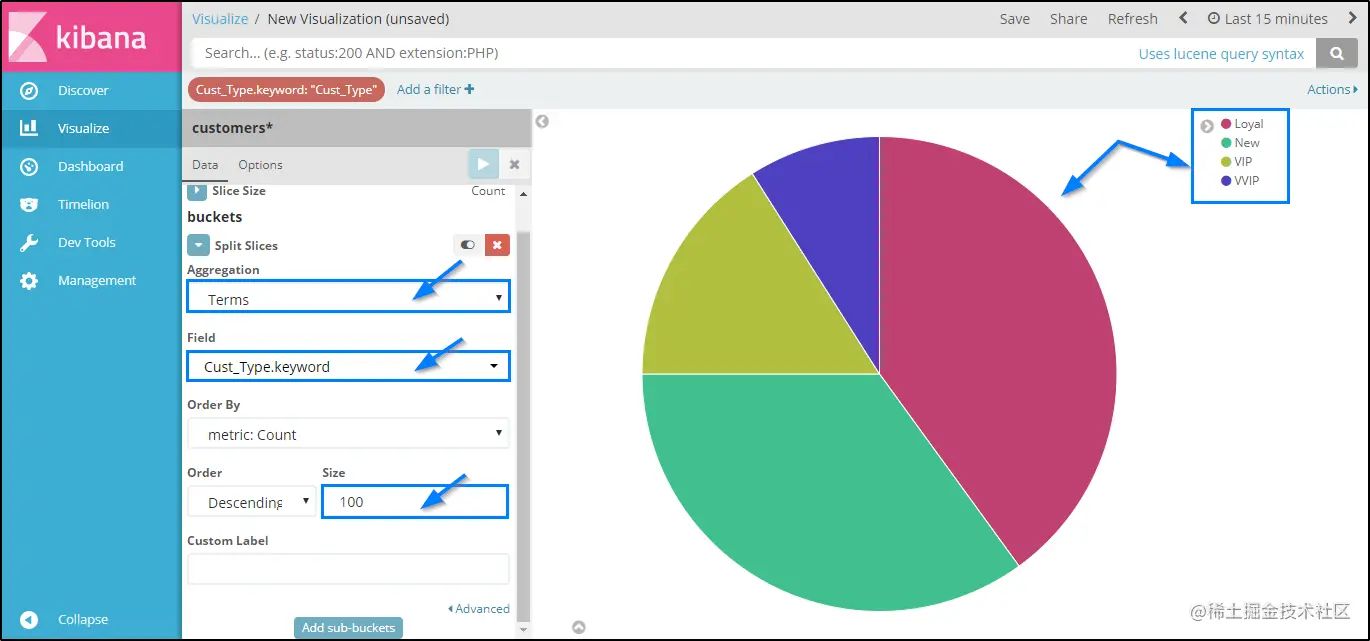The image size is (1370, 641).
Task: Click the Size input showing 100
Action: [x=414, y=502]
